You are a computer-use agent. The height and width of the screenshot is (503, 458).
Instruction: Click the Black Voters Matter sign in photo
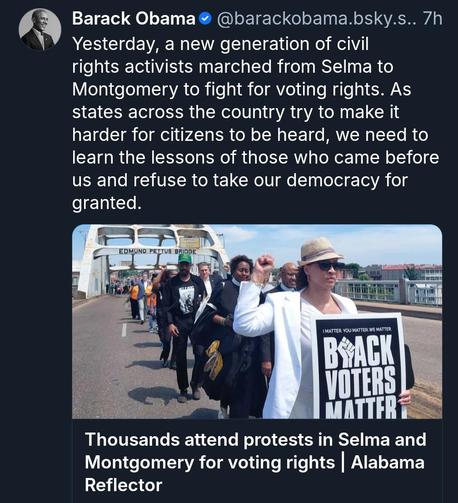point(360,367)
